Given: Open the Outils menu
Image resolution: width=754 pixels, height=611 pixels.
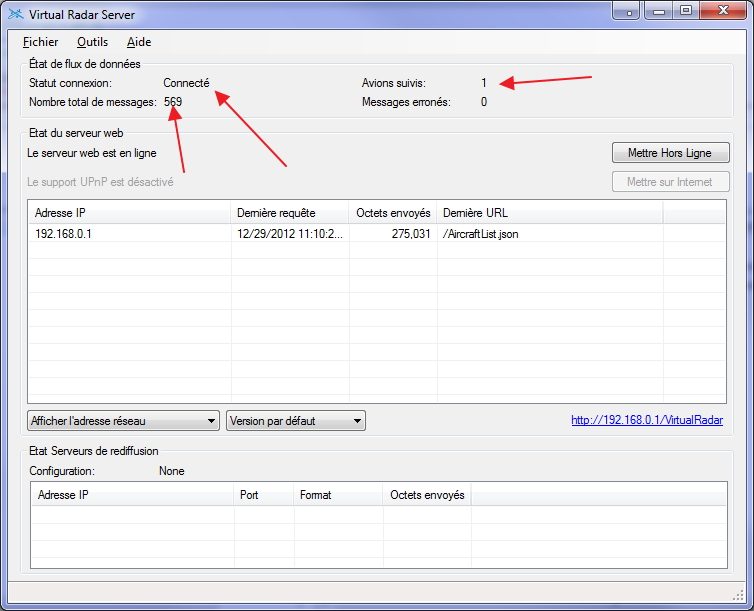Looking at the screenshot, I should tap(92, 42).
